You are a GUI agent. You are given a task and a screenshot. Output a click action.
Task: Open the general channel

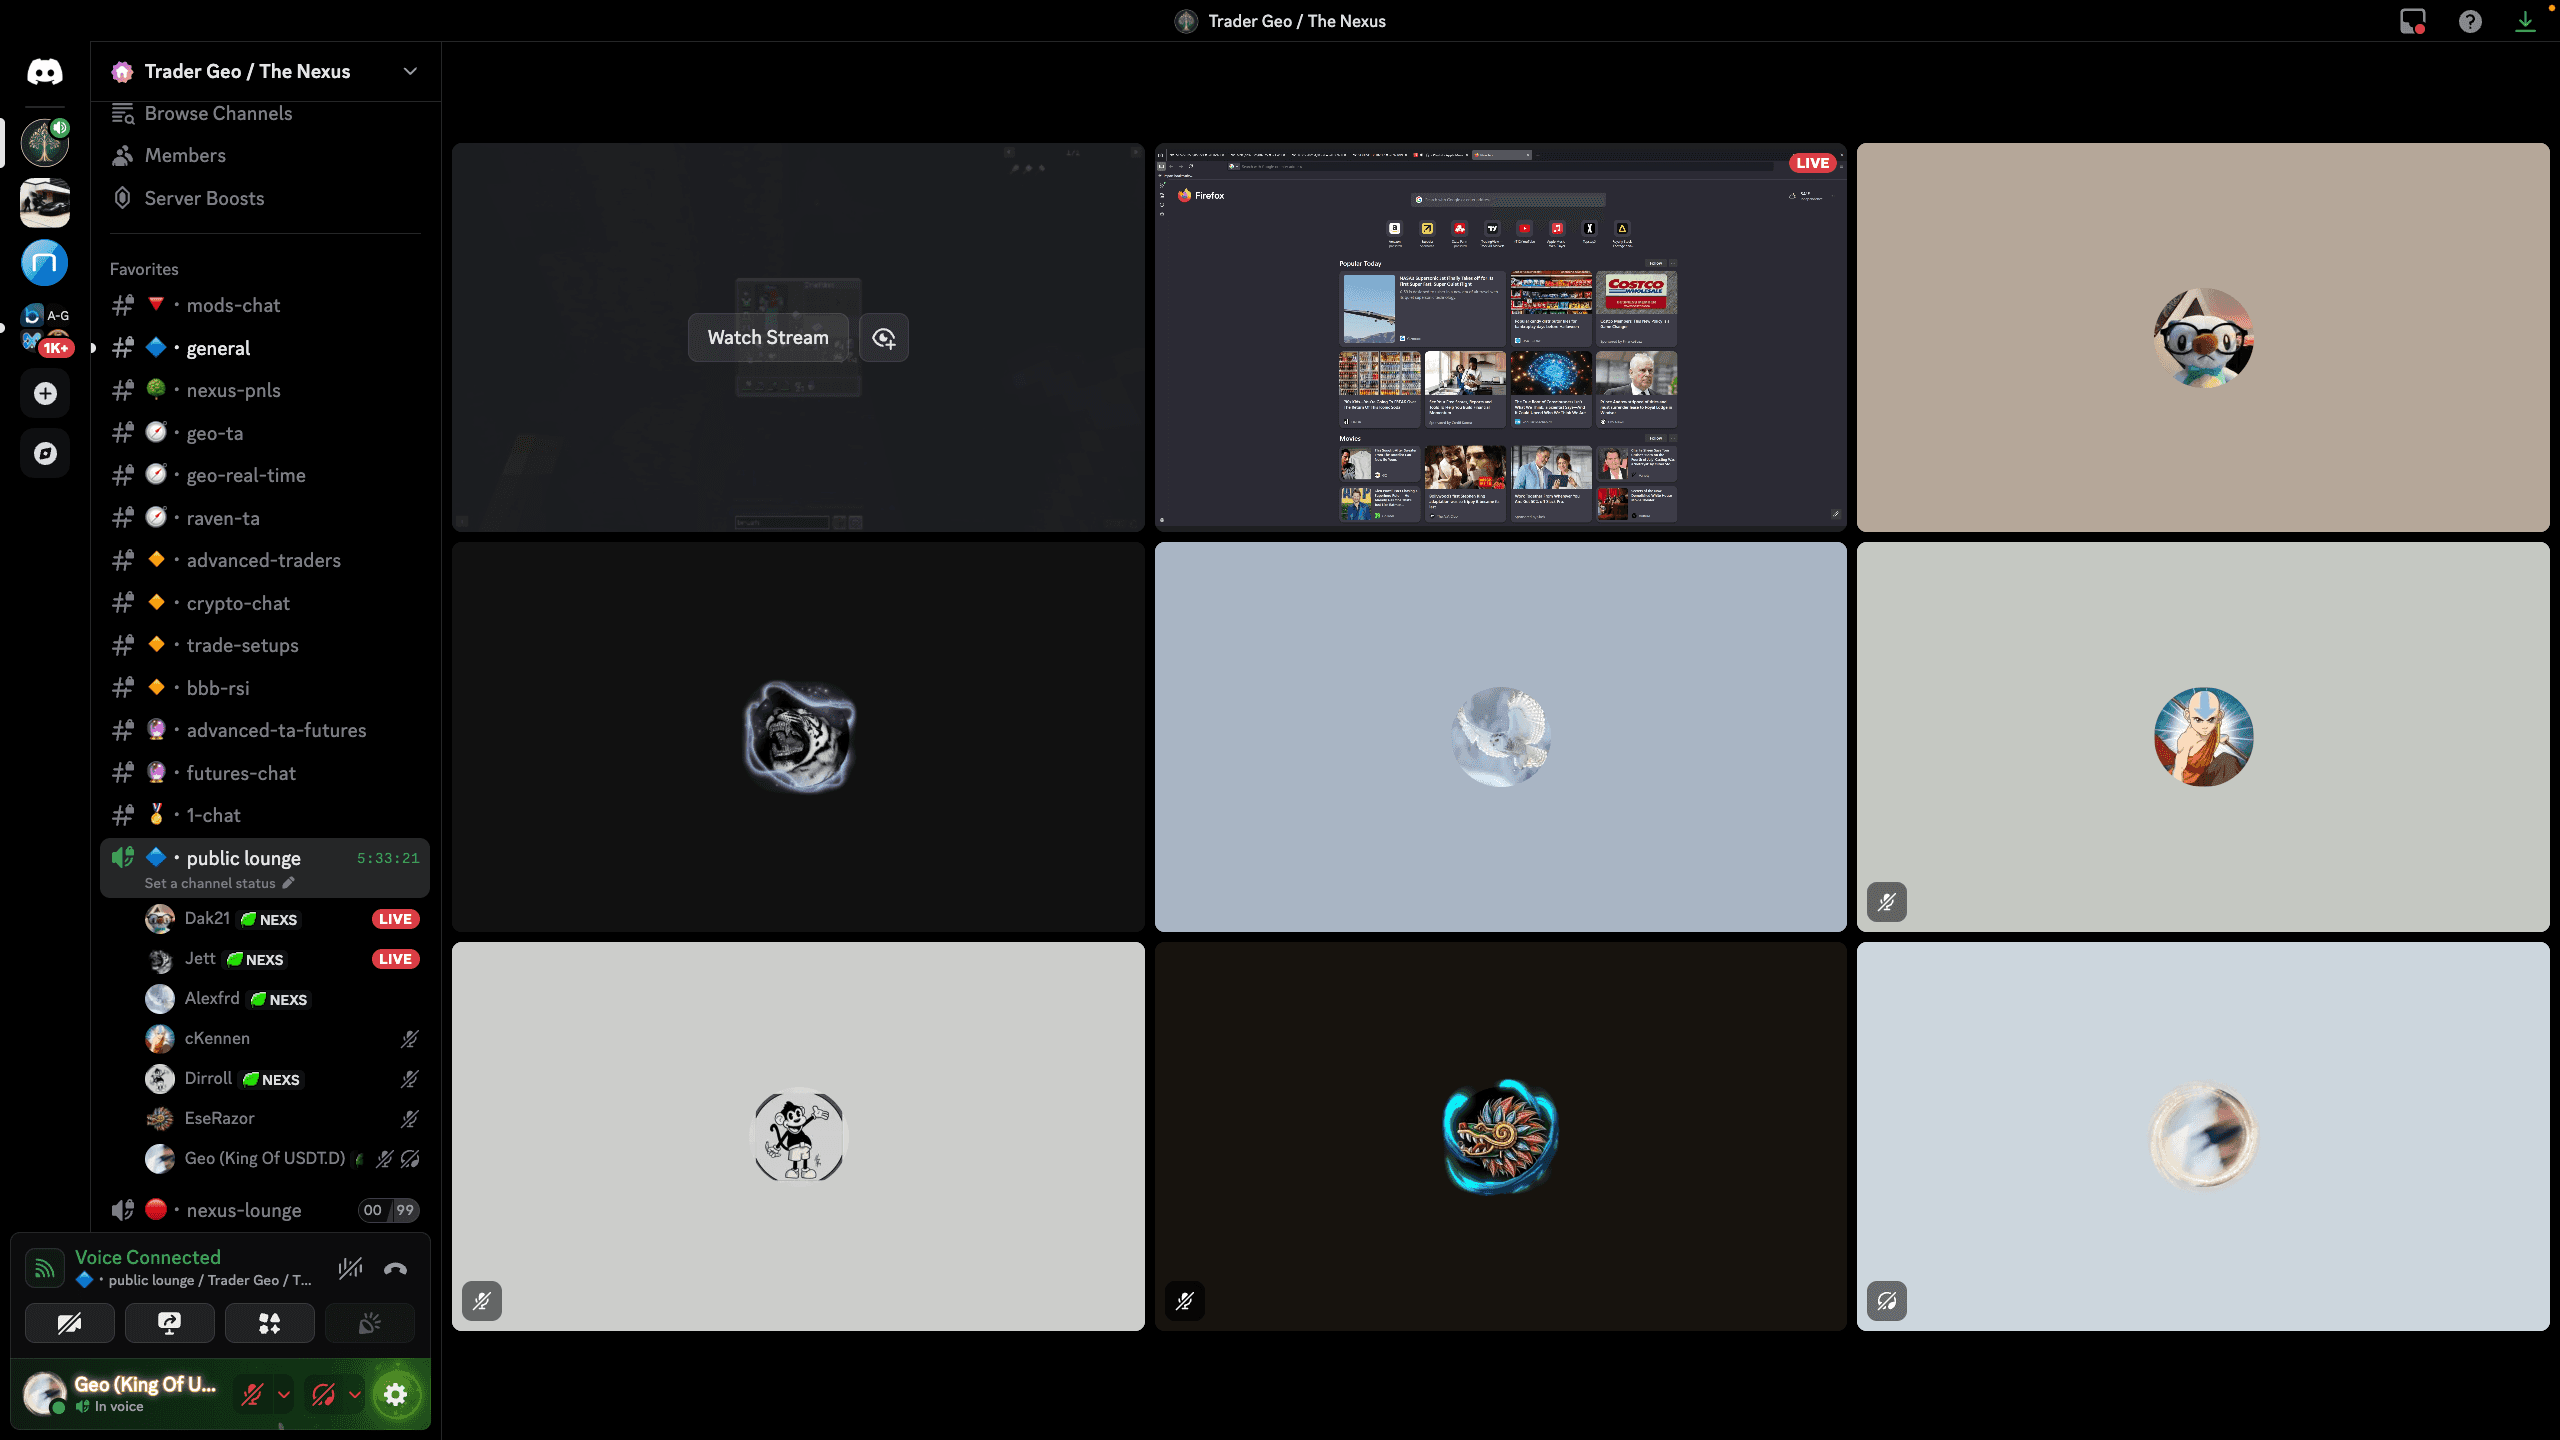point(218,348)
